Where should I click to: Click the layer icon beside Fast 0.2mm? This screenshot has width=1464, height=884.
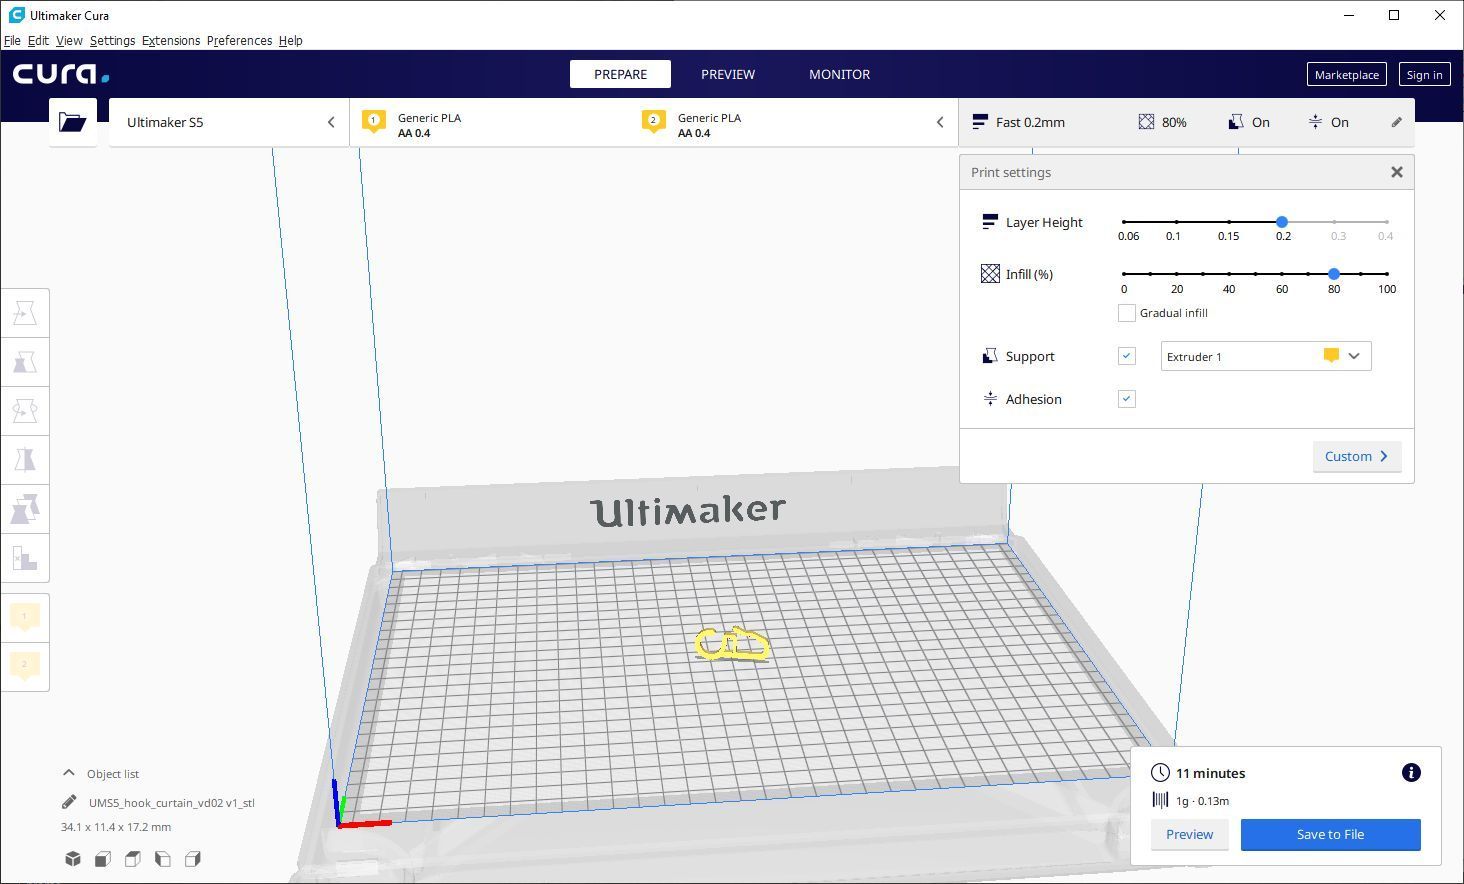(x=980, y=122)
